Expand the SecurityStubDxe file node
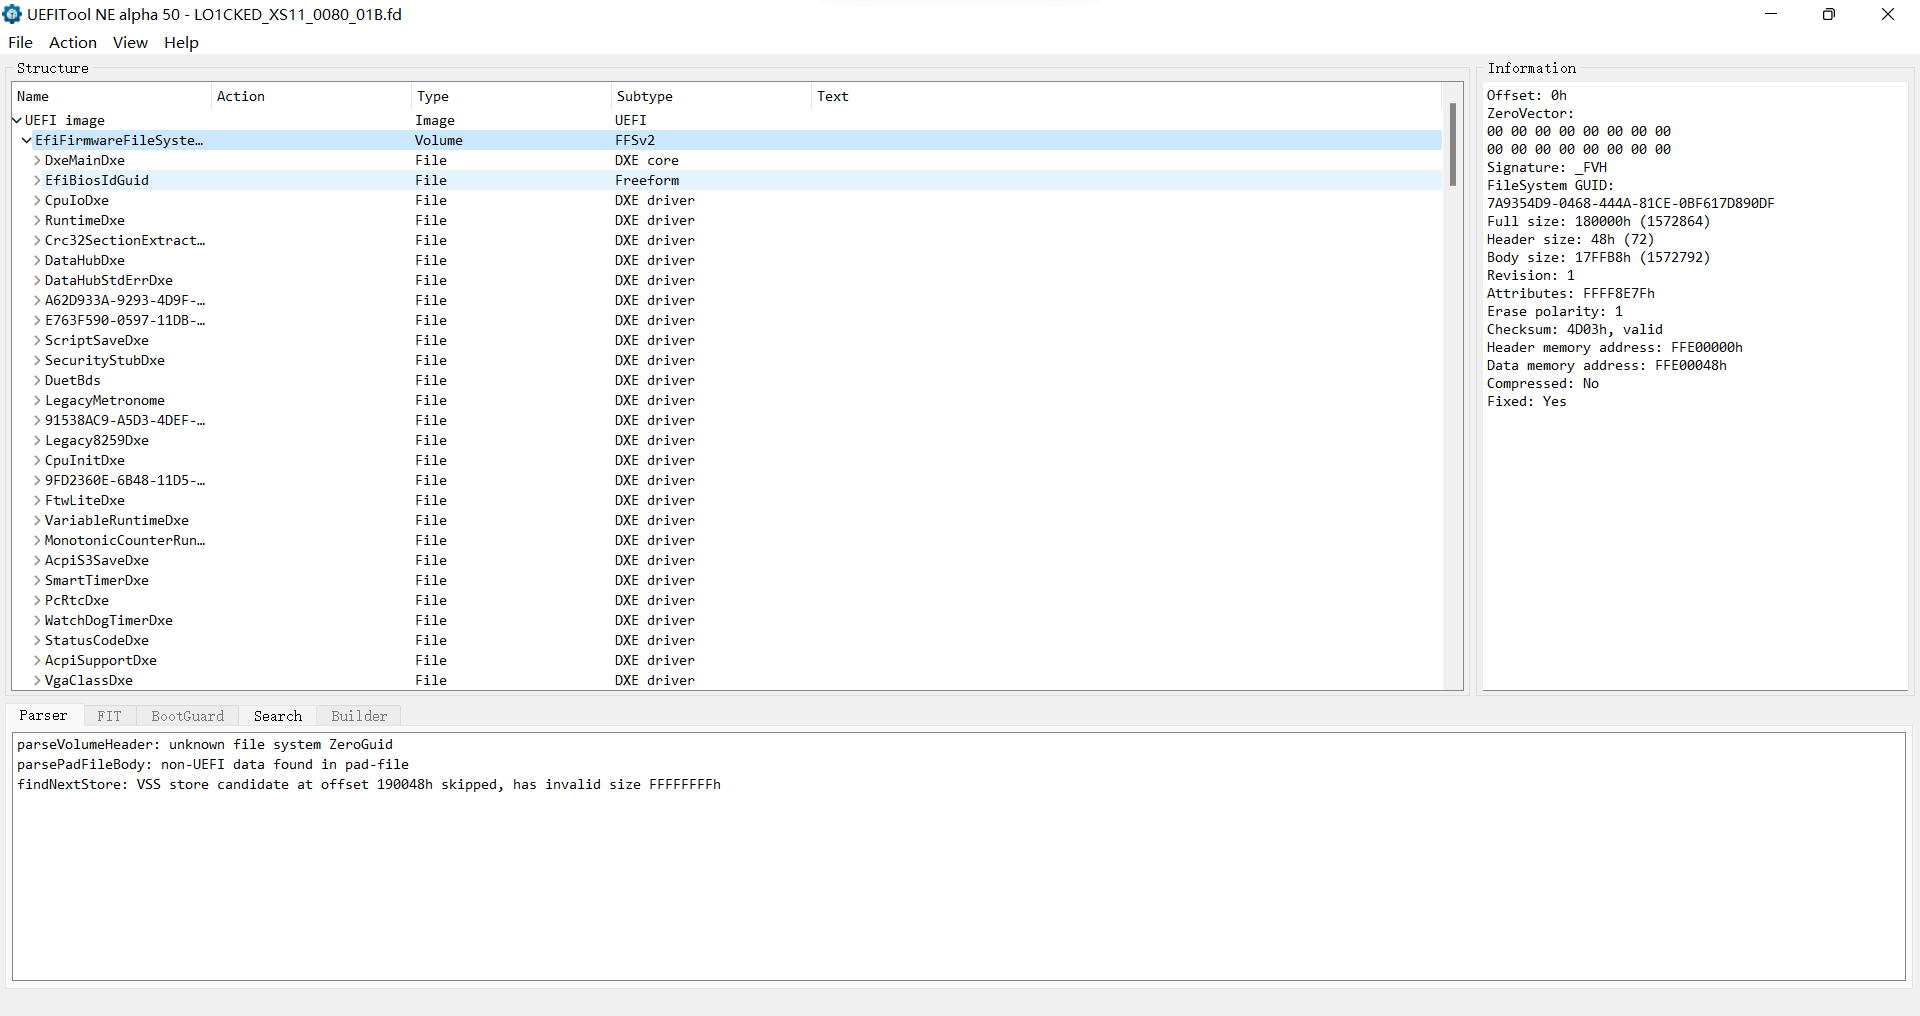The height and width of the screenshot is (1016, 1920). [x=37, y=360]
